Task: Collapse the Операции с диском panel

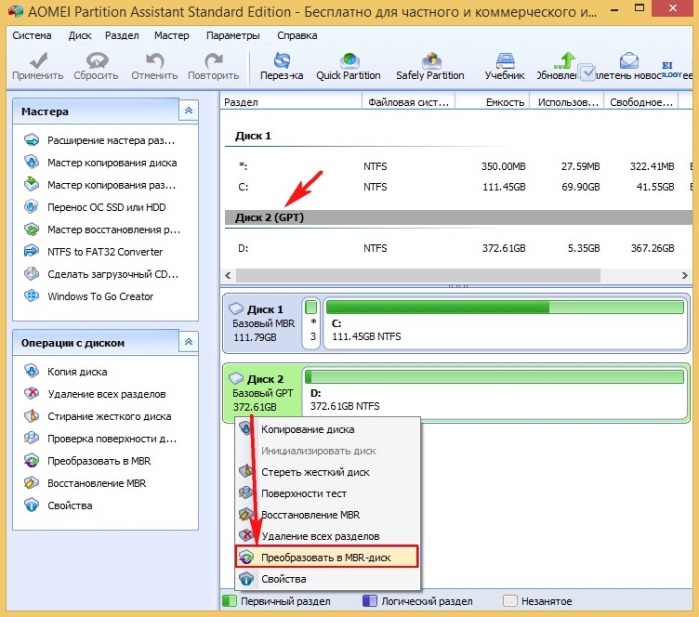Action: coord(189,342)
